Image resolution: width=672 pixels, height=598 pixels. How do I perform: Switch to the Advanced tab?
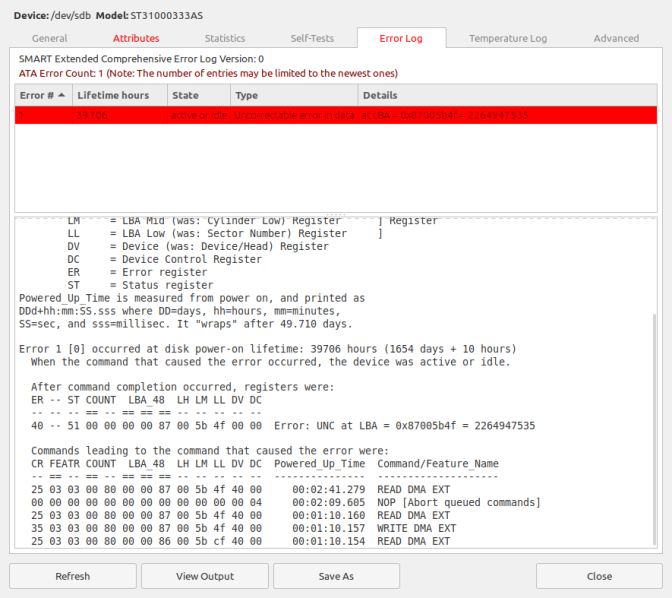tap(616, 38)
